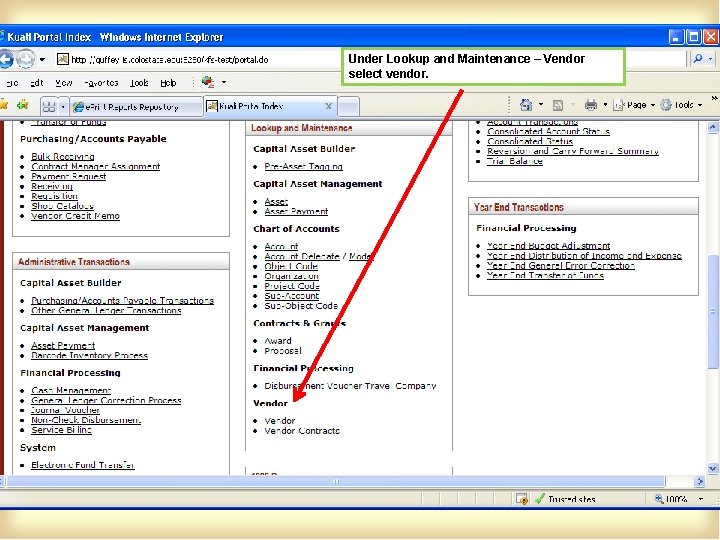
Task: Click the browser Forward button
Action: tap(25, 59)
